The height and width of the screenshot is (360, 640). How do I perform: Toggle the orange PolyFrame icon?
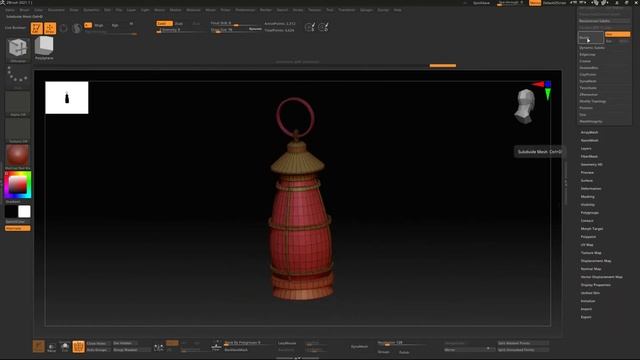click(x=78, y=347)
